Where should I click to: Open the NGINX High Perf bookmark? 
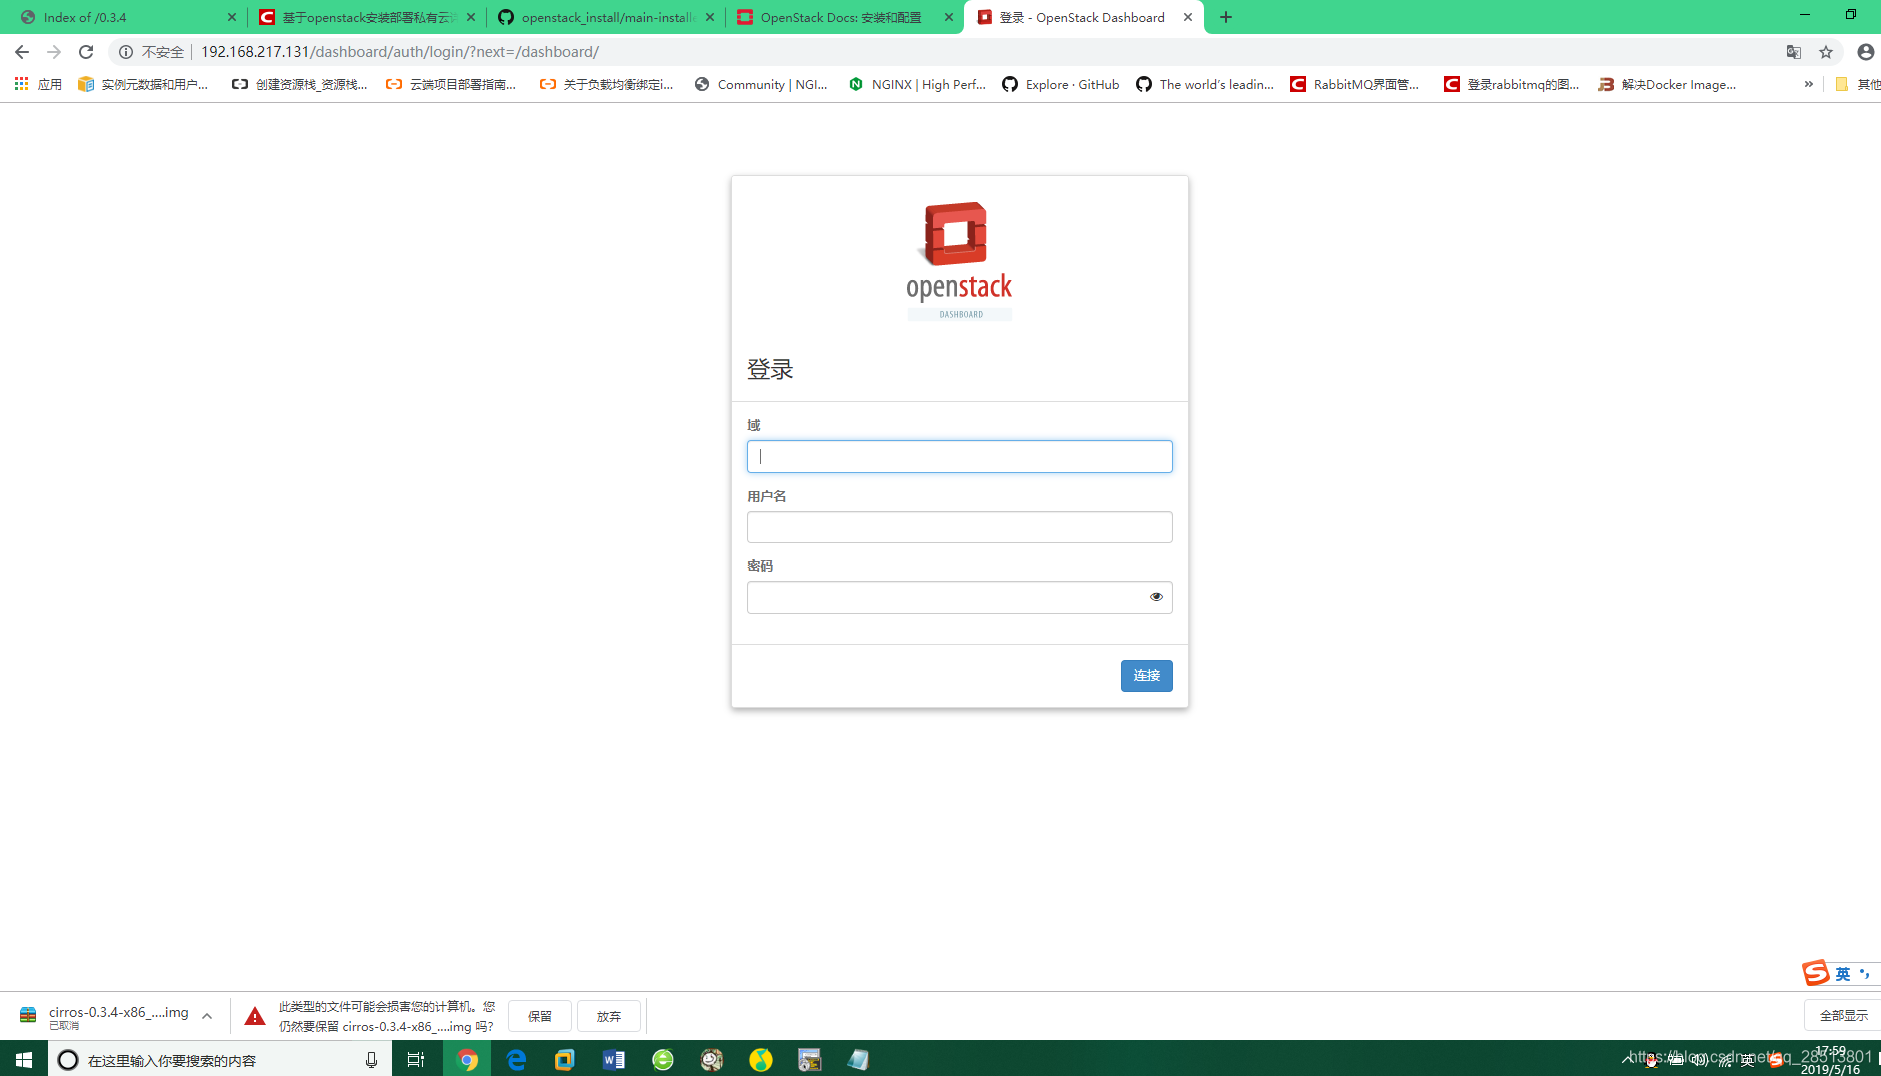[x=917, y=84]
